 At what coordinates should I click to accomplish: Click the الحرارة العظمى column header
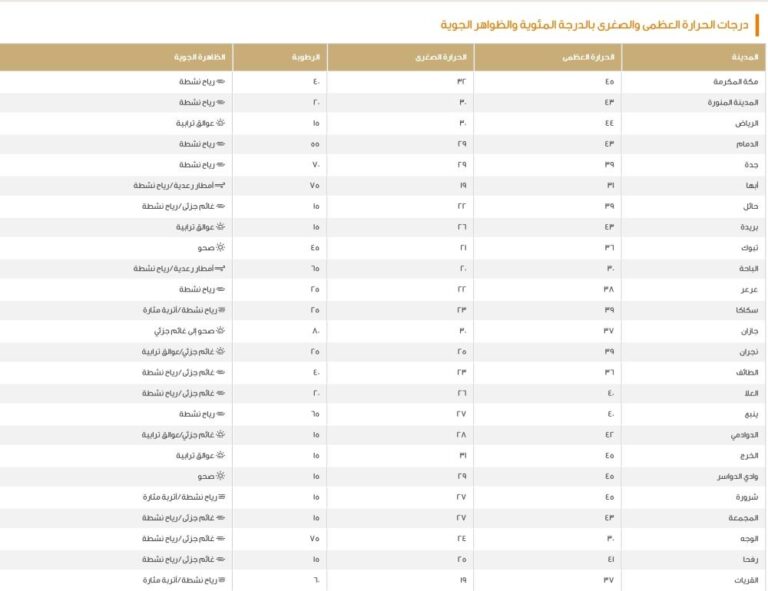(588, 57)
